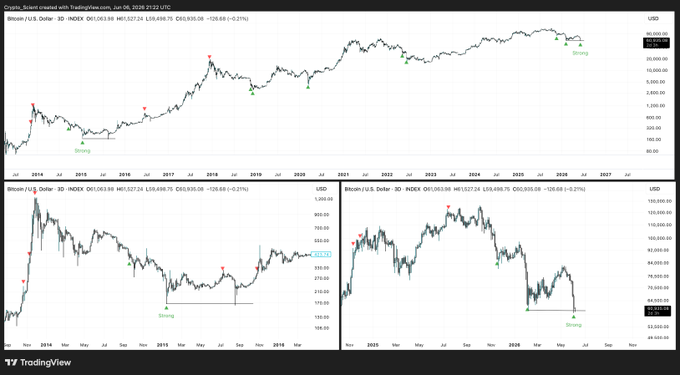Click the red sell marker at the 2018 peak
This screenshot has height=375, width=680.
[x=209, y=57]
